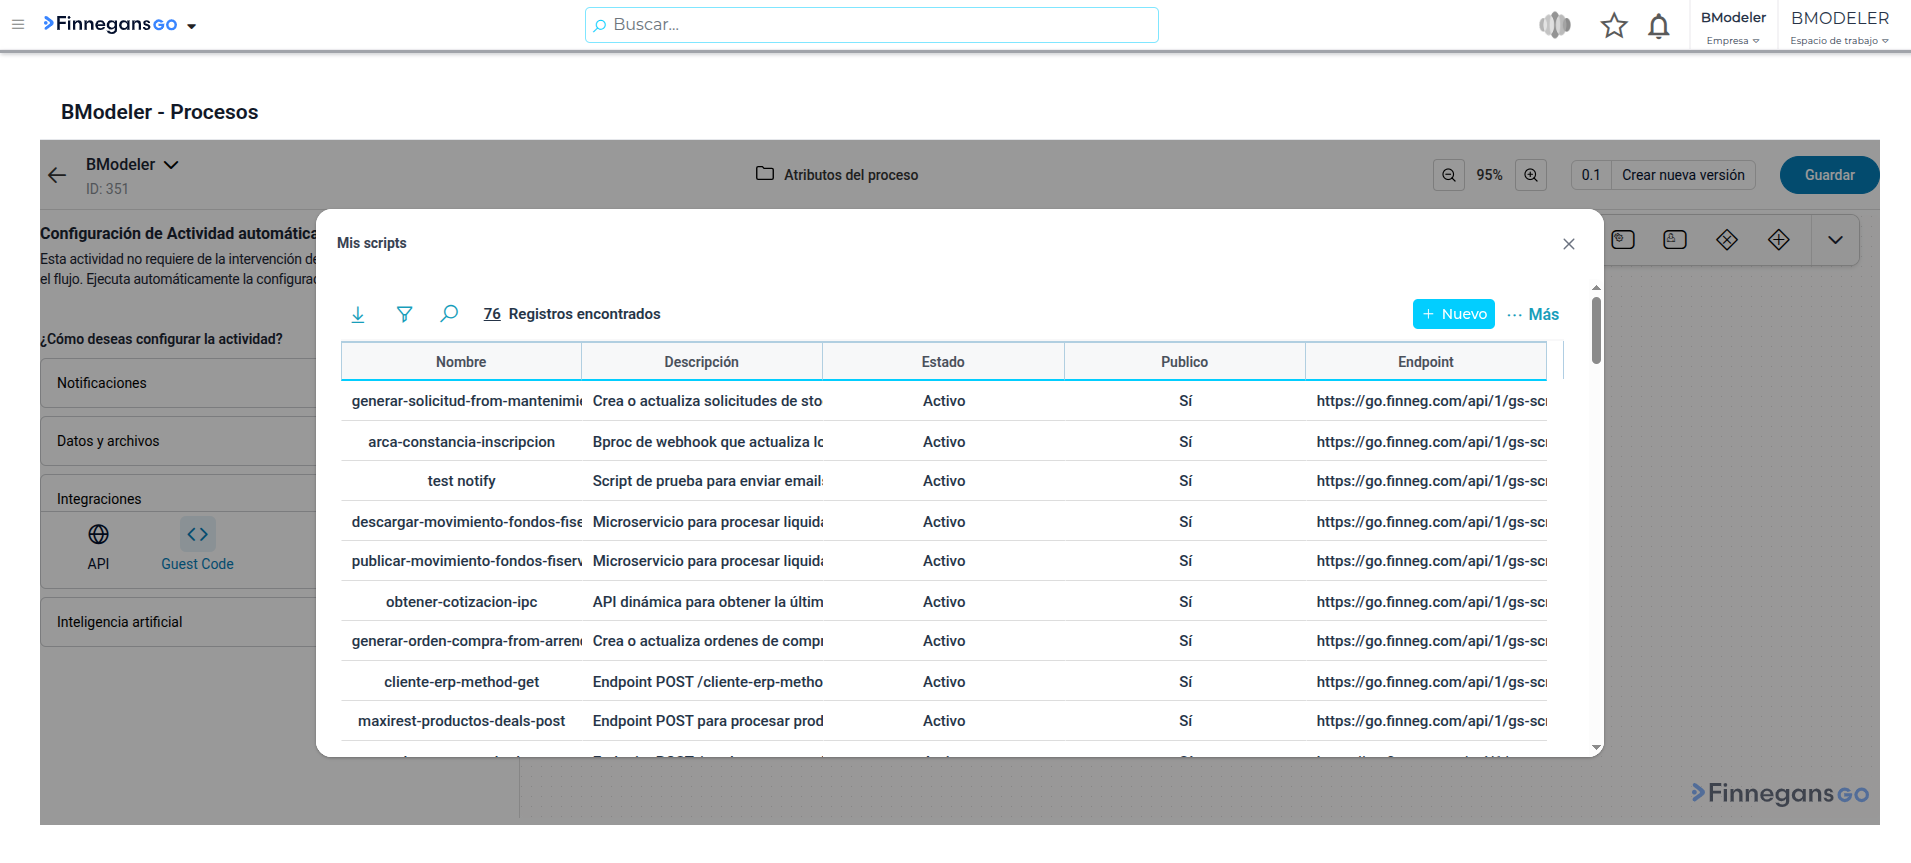Viewport: 1911px width, 863px height.
Task: Go back using the left arrow
Action: 57,175
